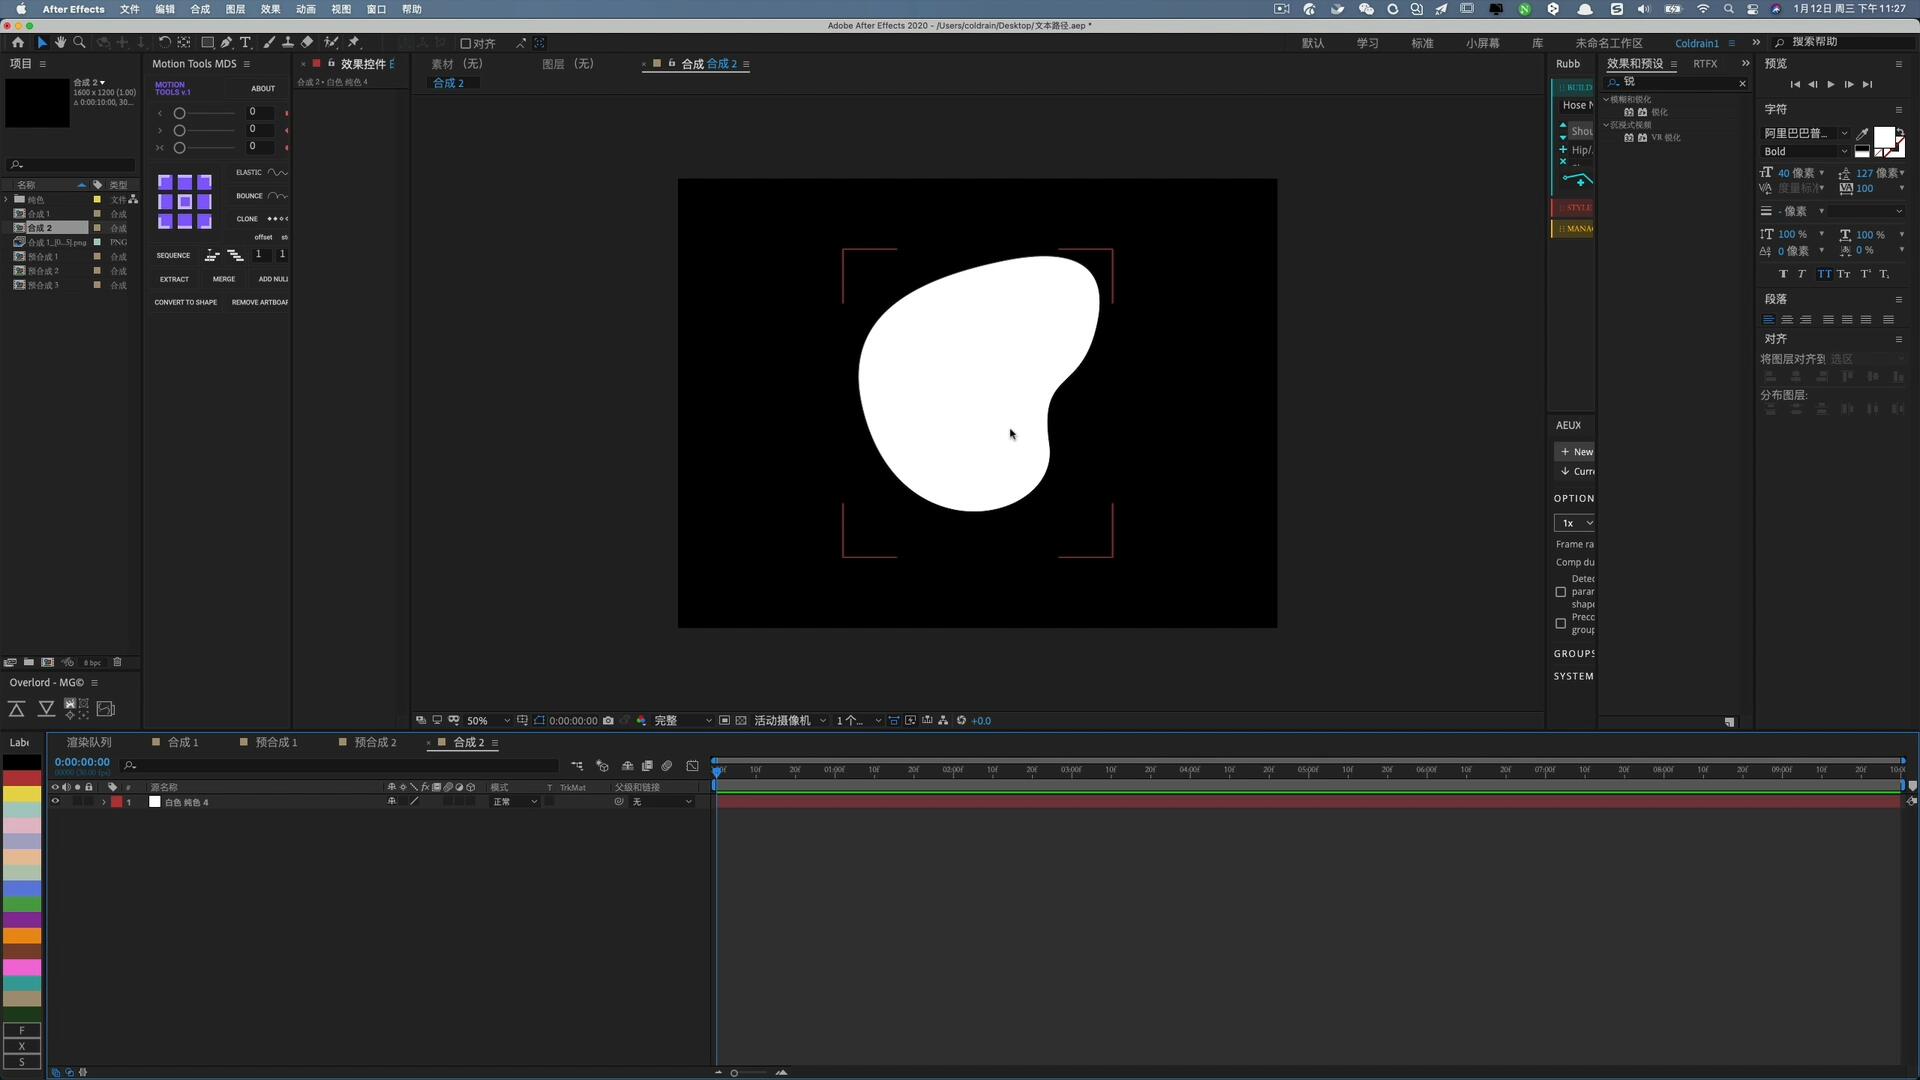Click the 1x playback speed dropdown
This screenshot has height=1080, width=1920.
pyautogui.click(x=1576, y=522)
